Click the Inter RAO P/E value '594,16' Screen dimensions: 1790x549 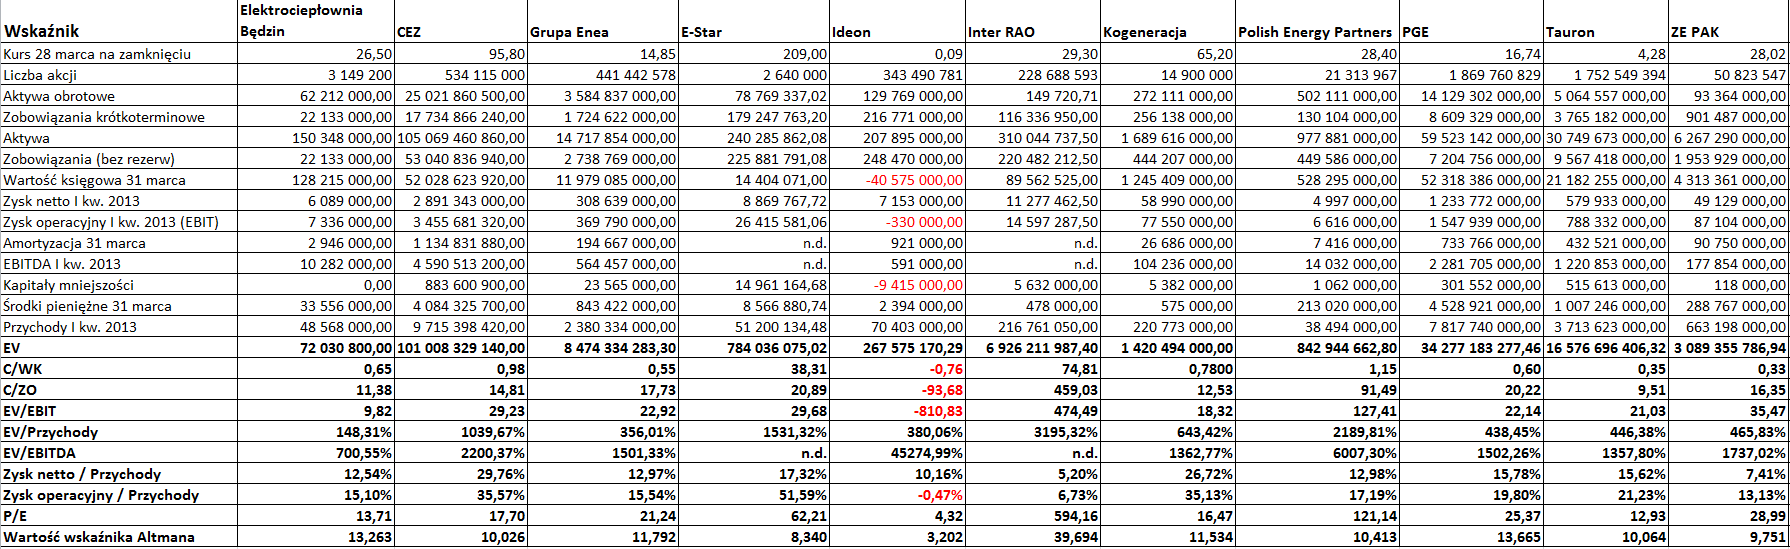[x=1076, y=516]
